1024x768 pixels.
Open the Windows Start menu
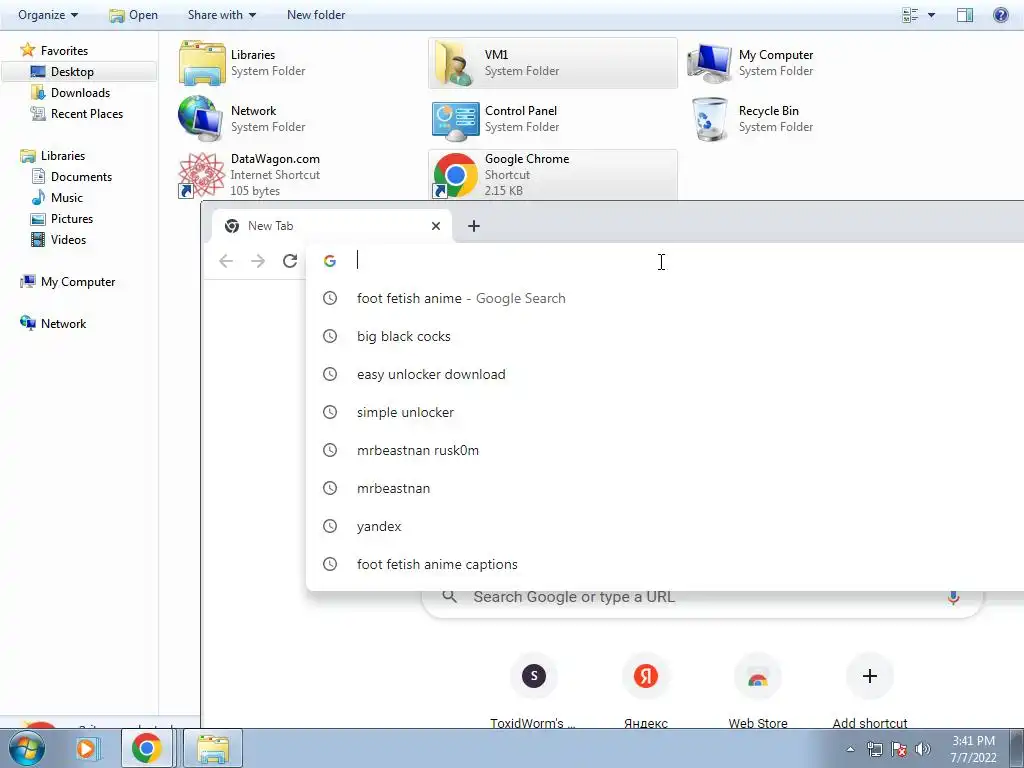click(26, 748)
